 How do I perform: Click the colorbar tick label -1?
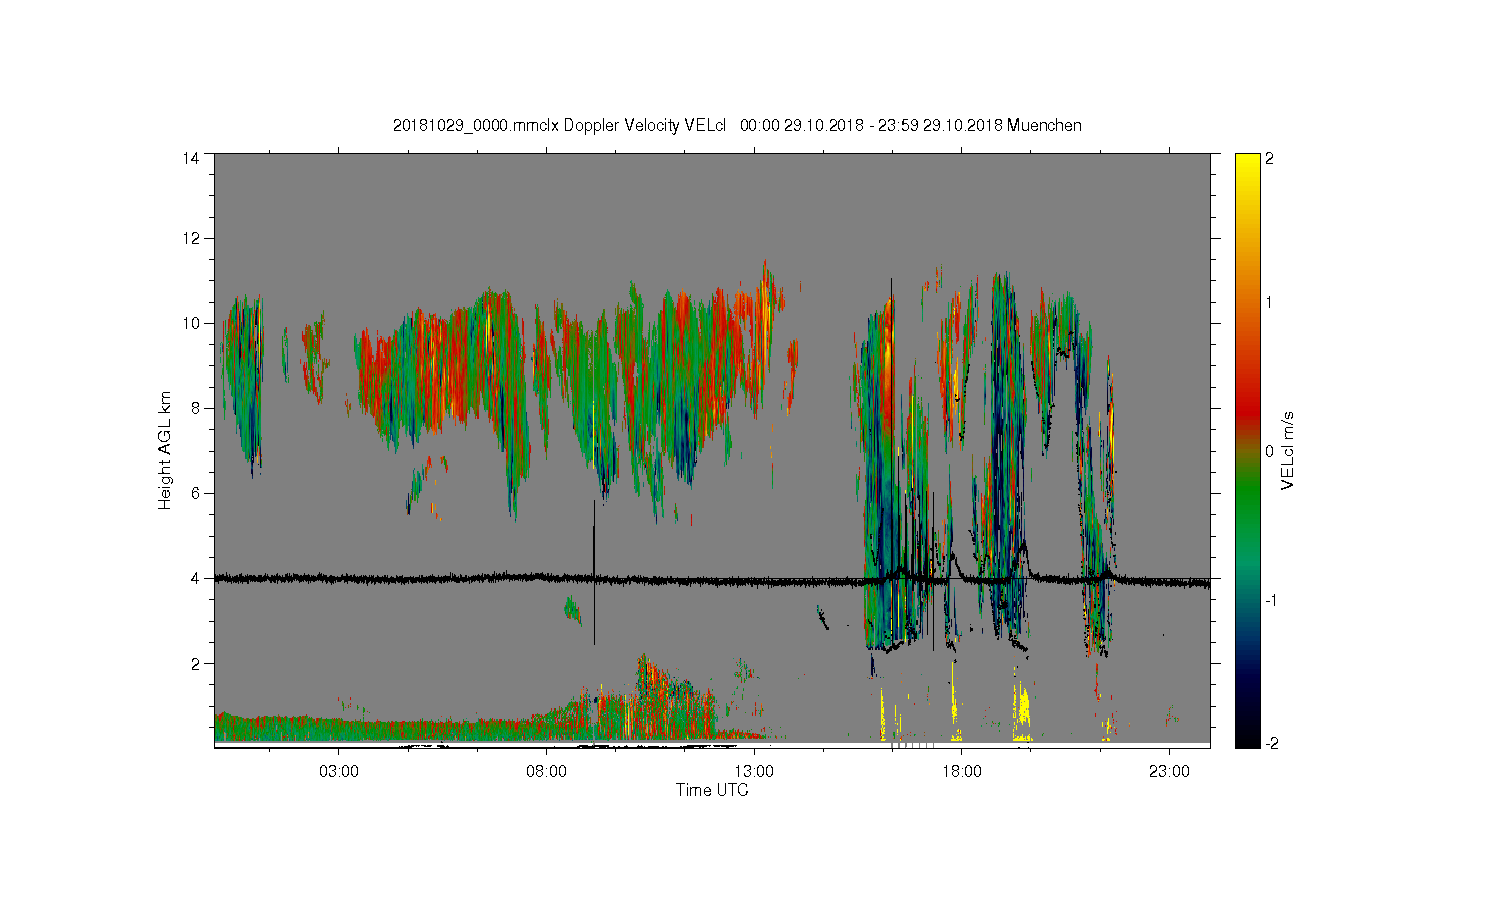point(1270,599)
